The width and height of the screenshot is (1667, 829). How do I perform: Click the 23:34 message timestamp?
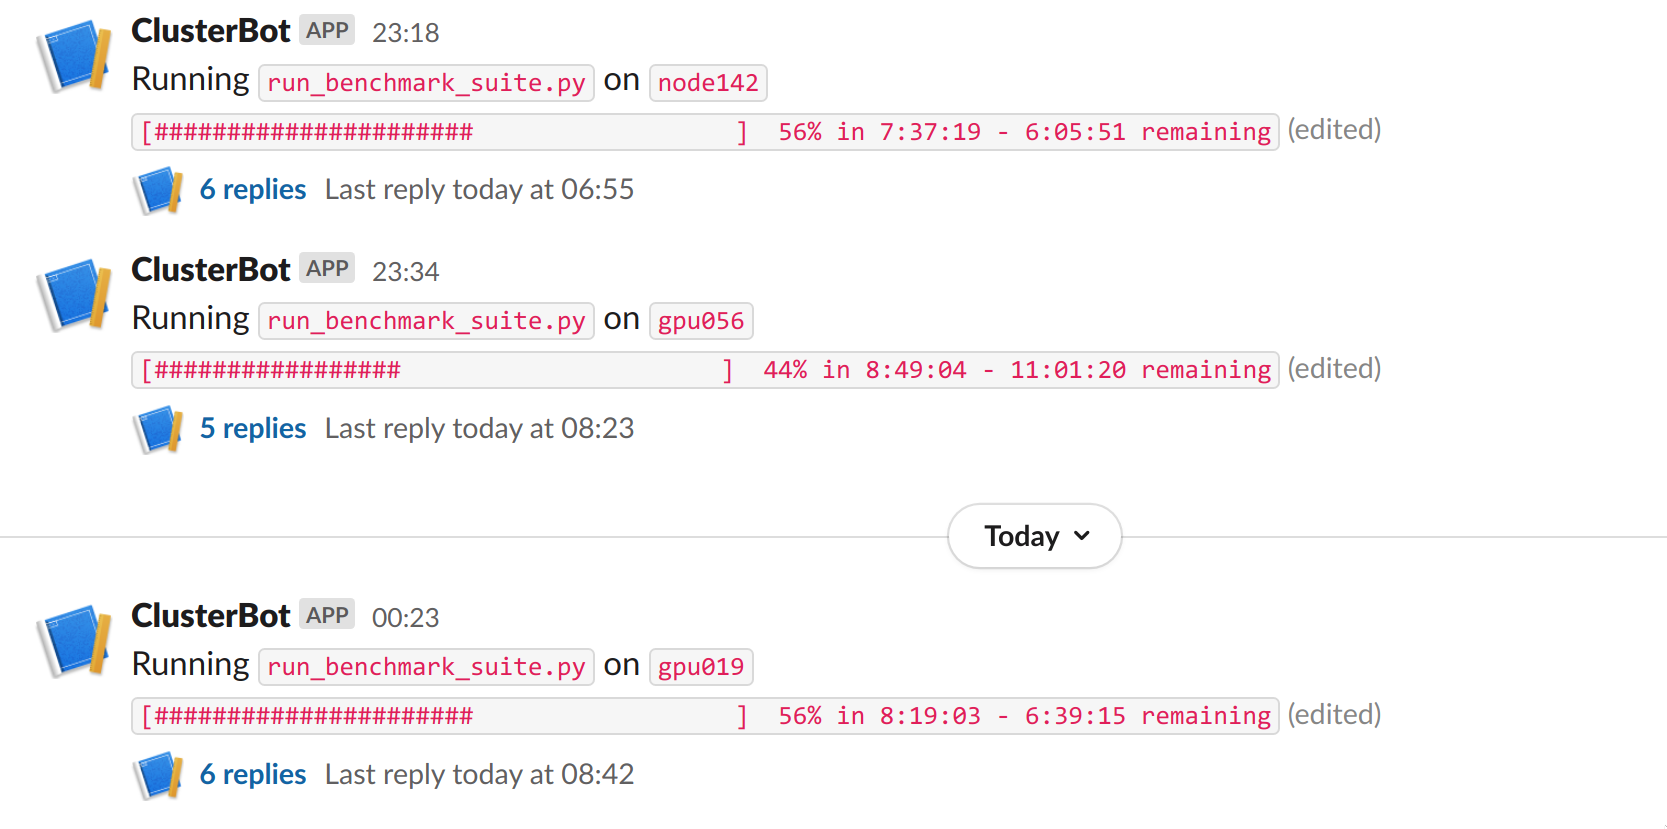coord(405,270)
